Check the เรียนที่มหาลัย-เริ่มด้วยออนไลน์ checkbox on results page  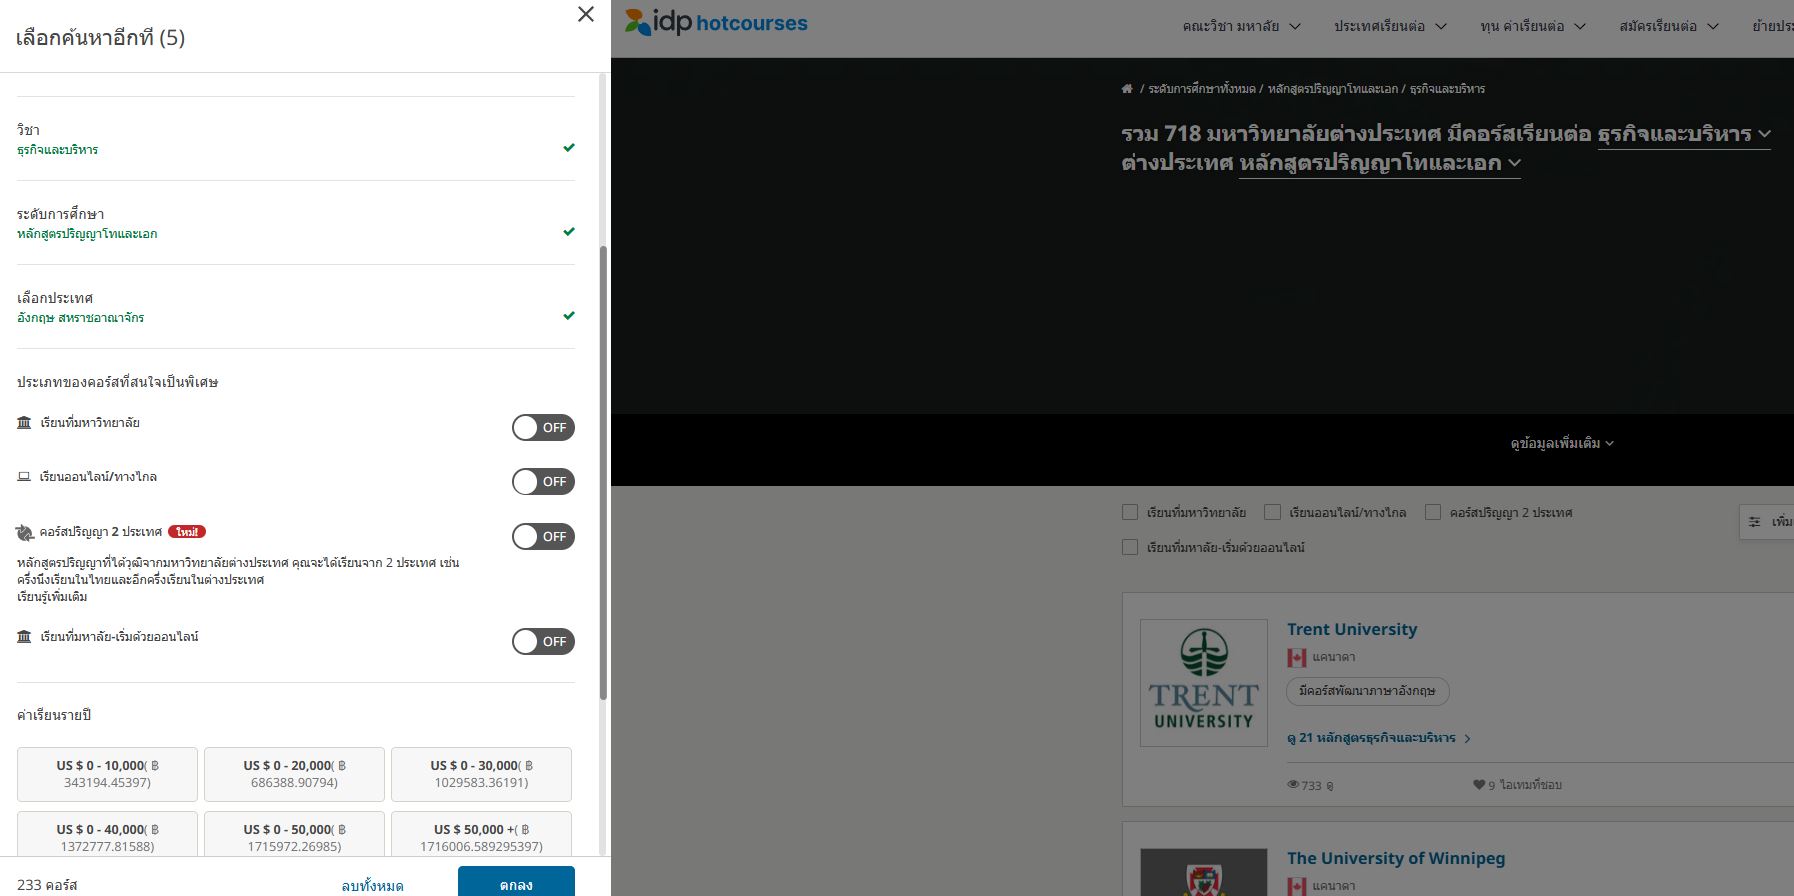point(1130,547)
